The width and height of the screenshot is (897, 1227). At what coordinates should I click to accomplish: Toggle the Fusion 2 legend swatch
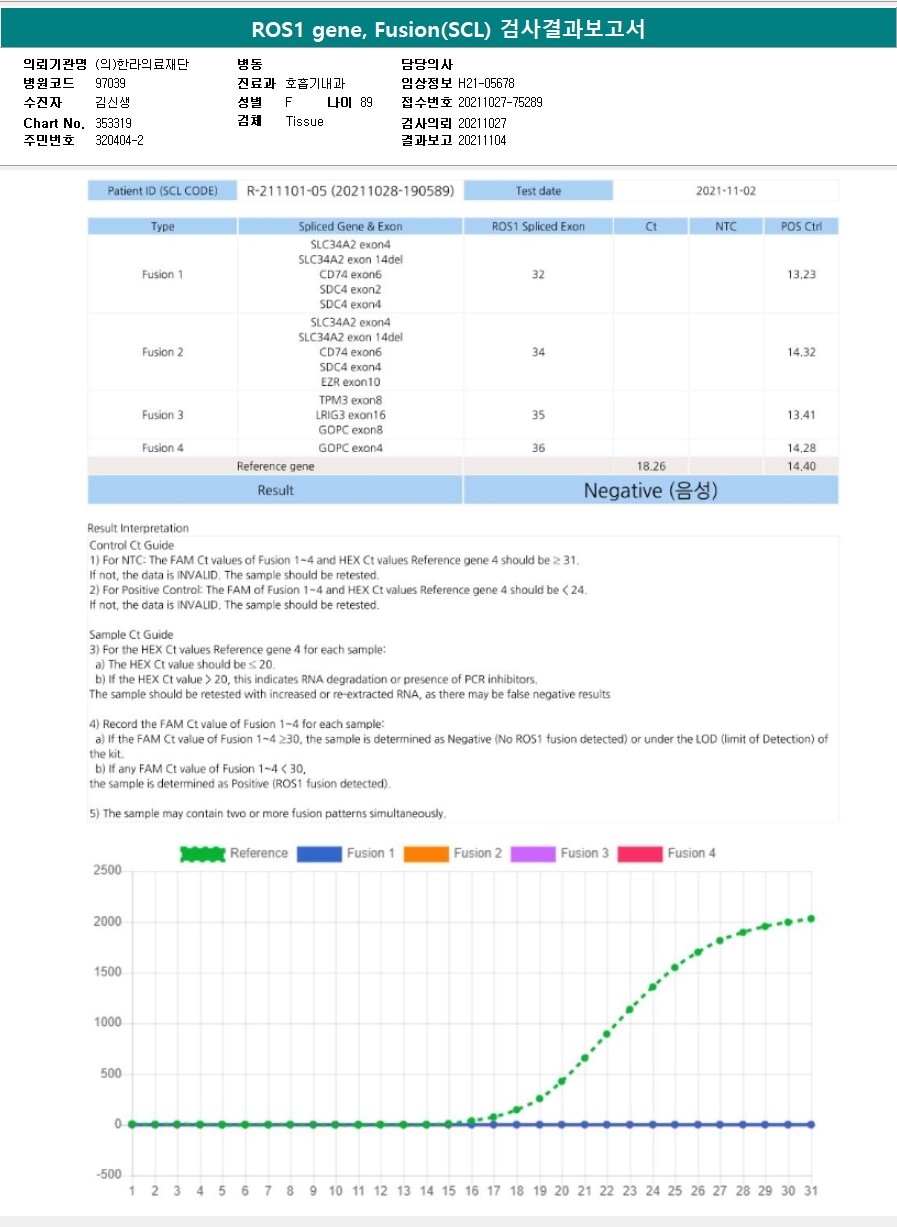[x=426, y=854]
